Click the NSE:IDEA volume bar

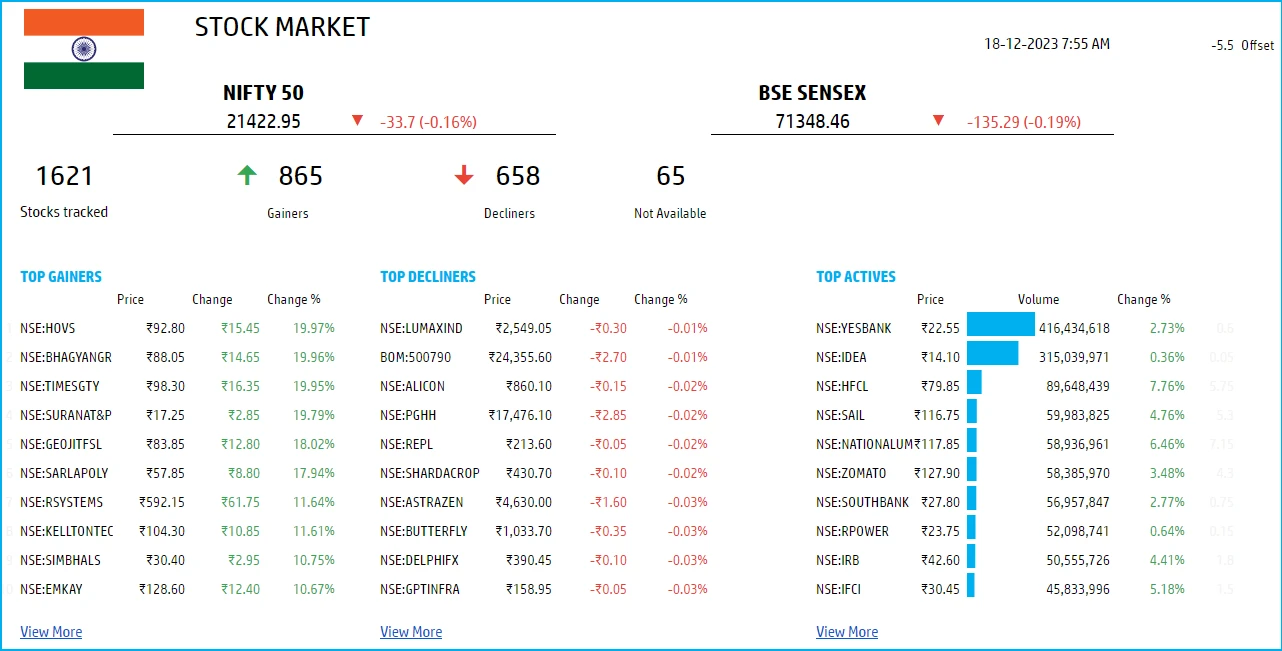pyautogui.click(x=992, y=357)
